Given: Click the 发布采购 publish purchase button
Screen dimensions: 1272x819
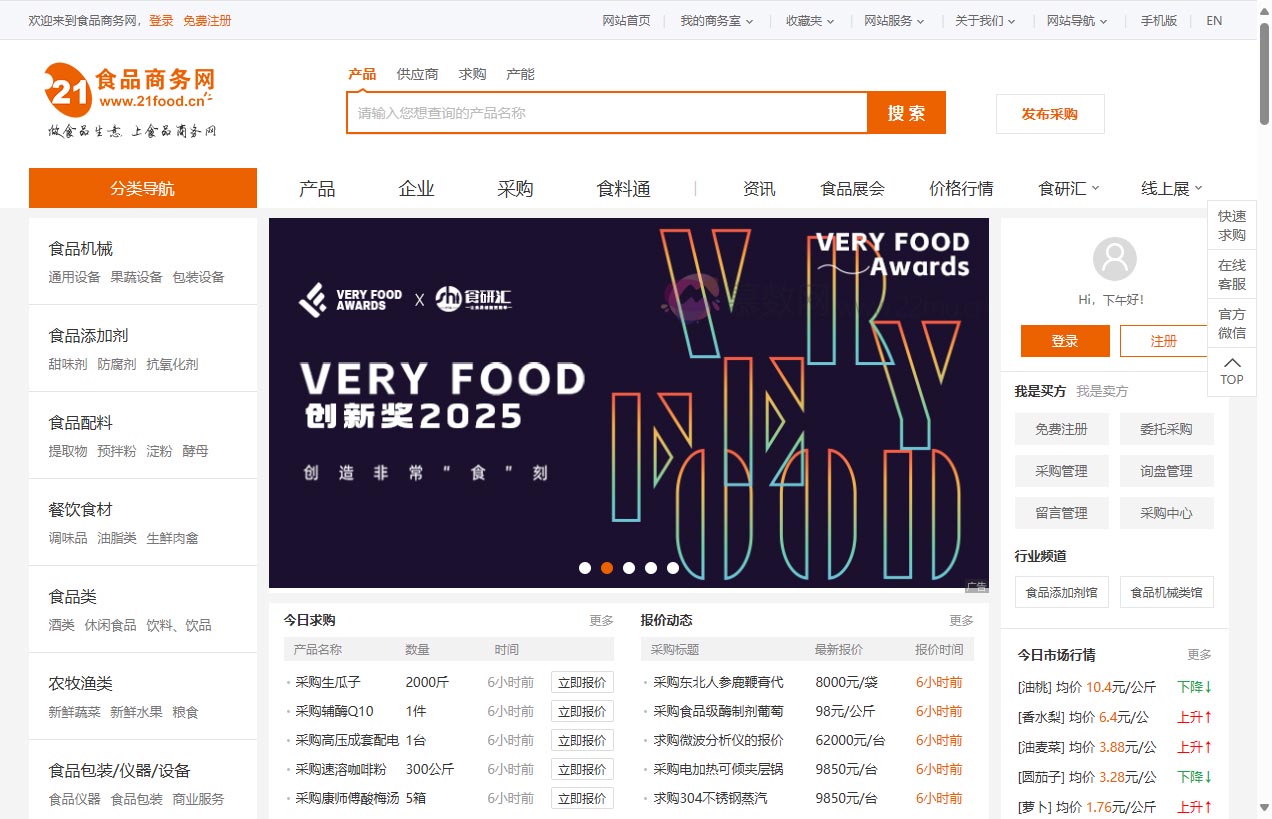Looking at the screenshot, I should tap(1049, 114).
